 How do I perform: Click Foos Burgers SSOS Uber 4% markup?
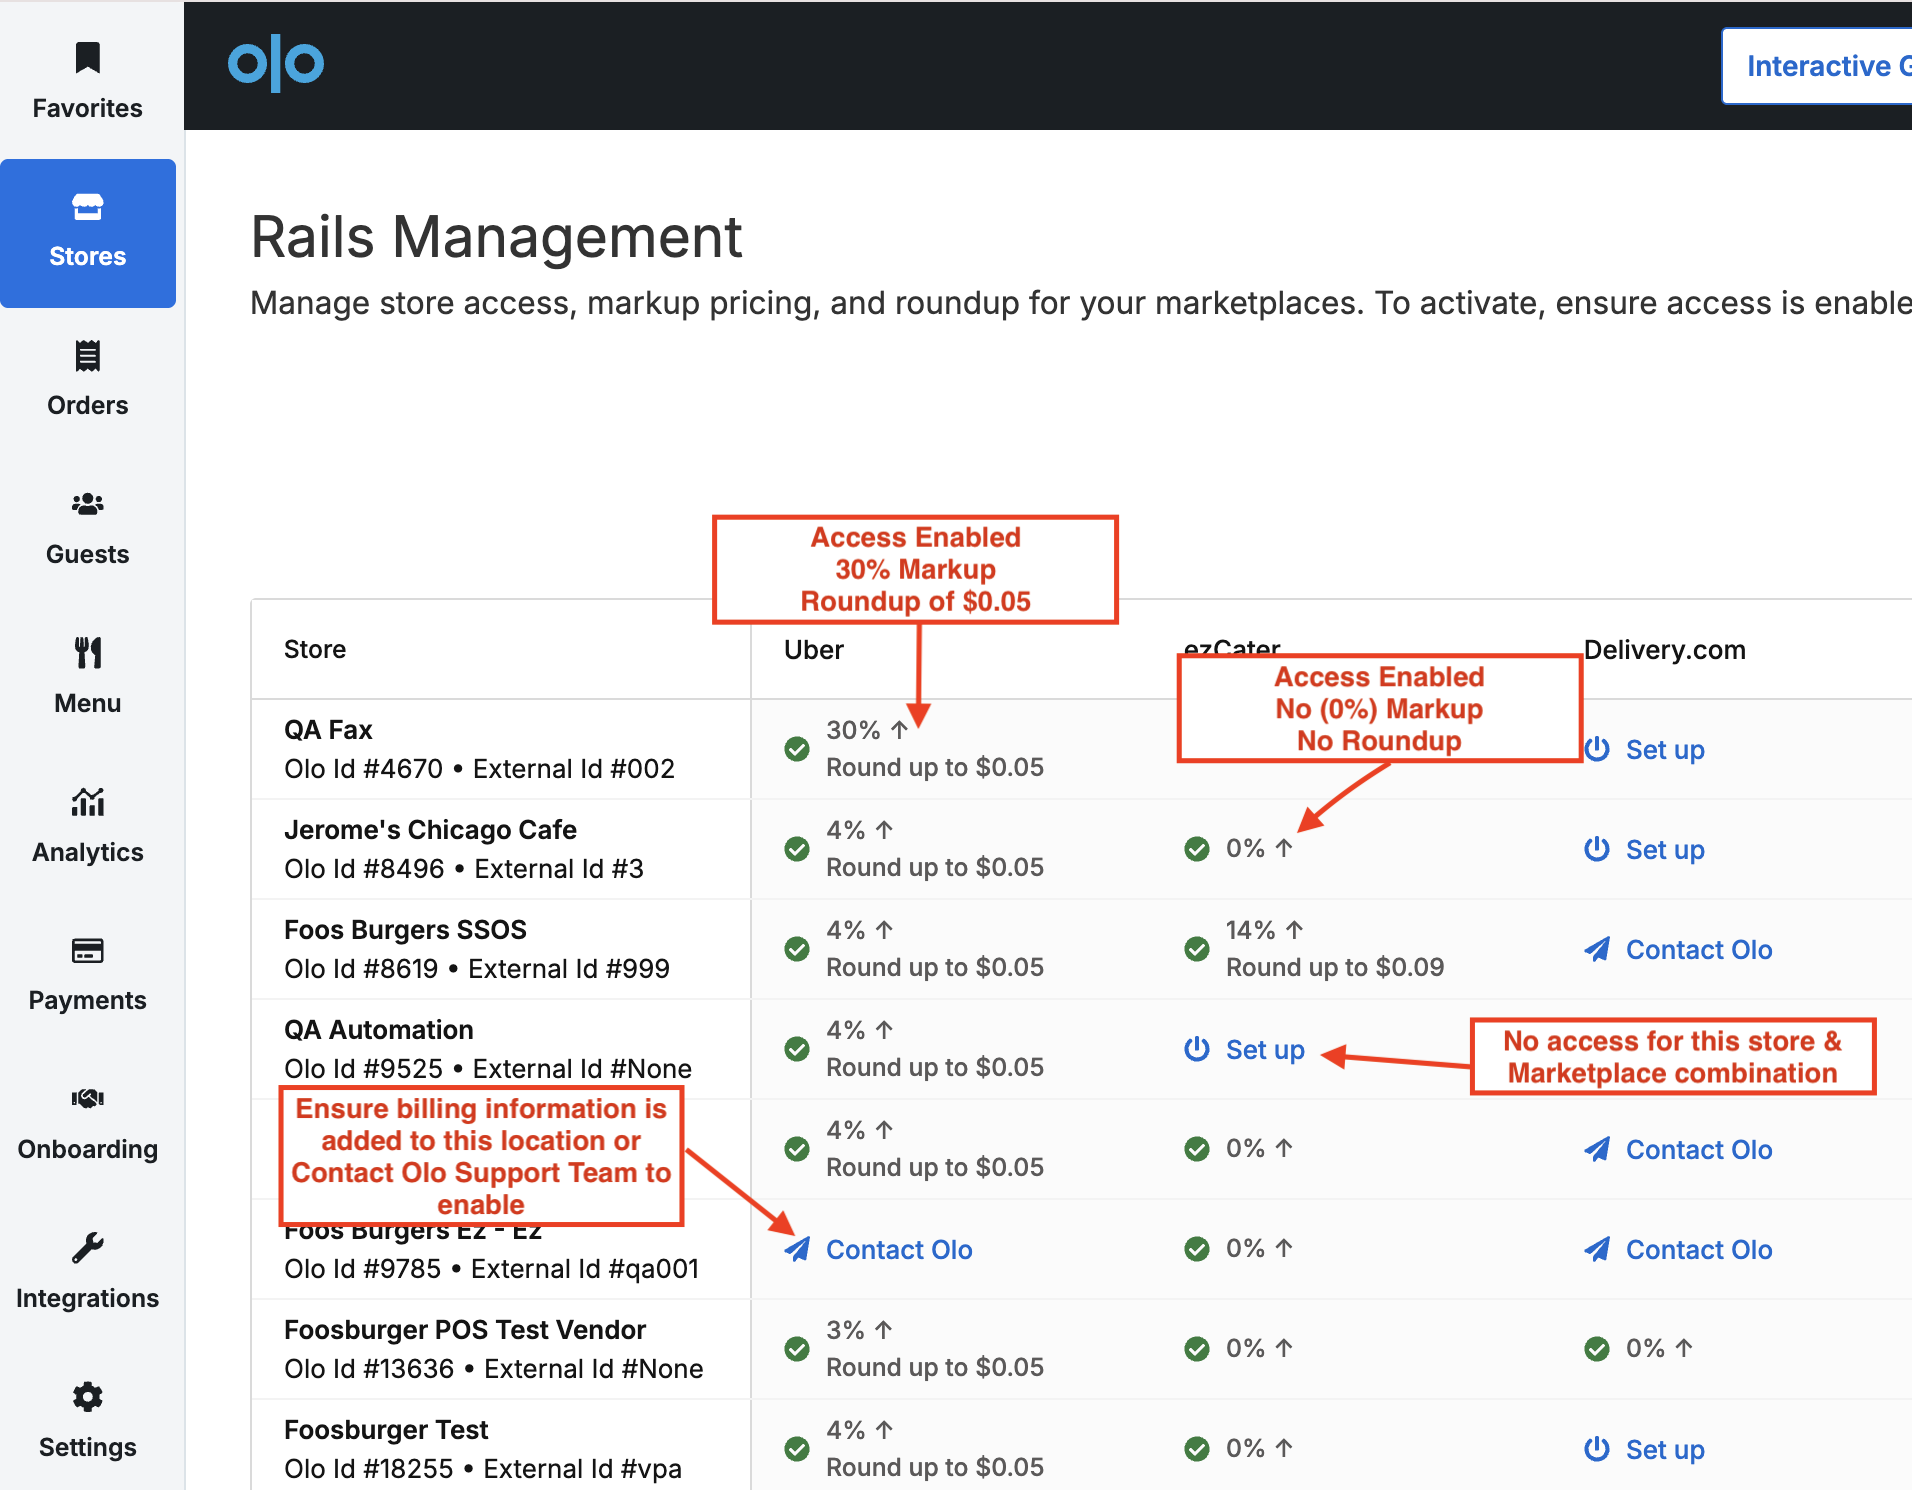click(x=859, y=930)
